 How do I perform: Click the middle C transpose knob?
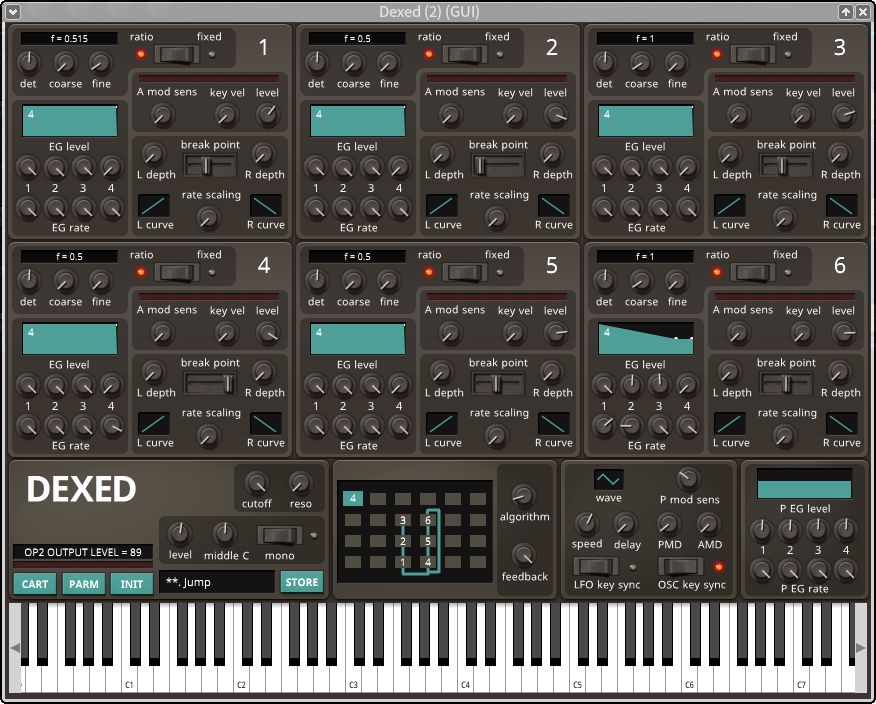tap(224, 534)
